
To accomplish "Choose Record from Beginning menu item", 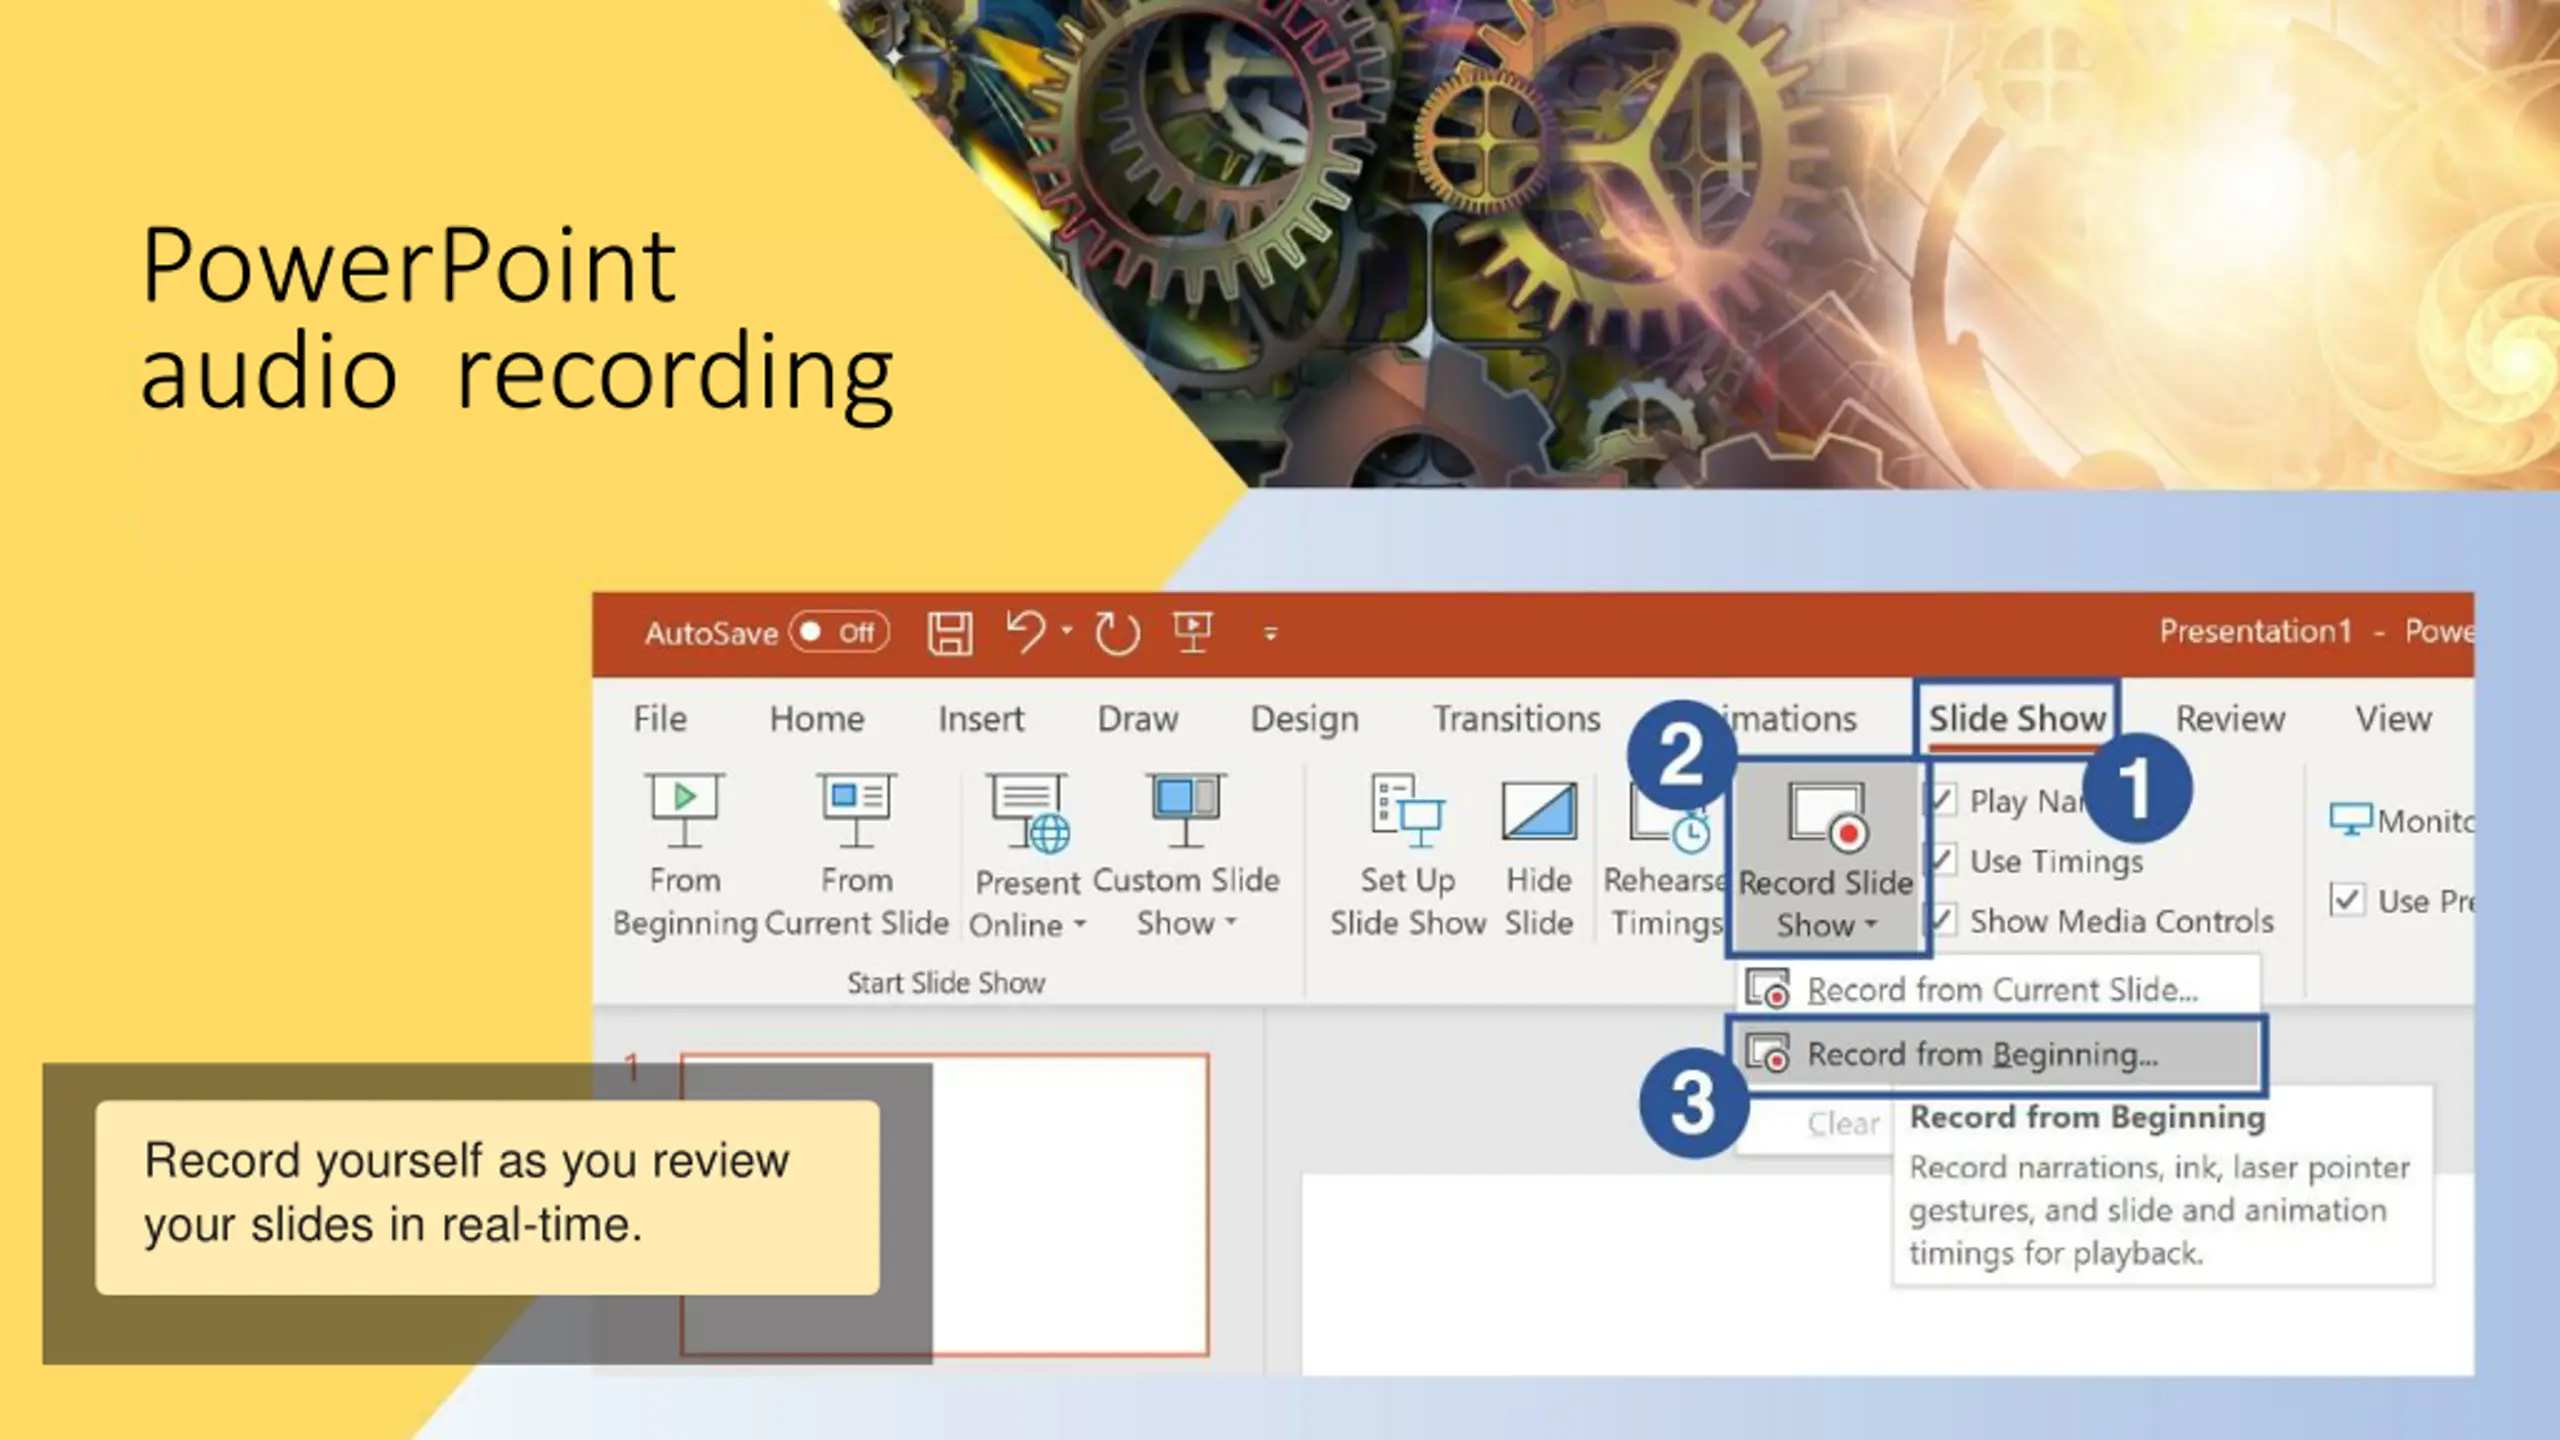I will [x=1998, y=1054].
